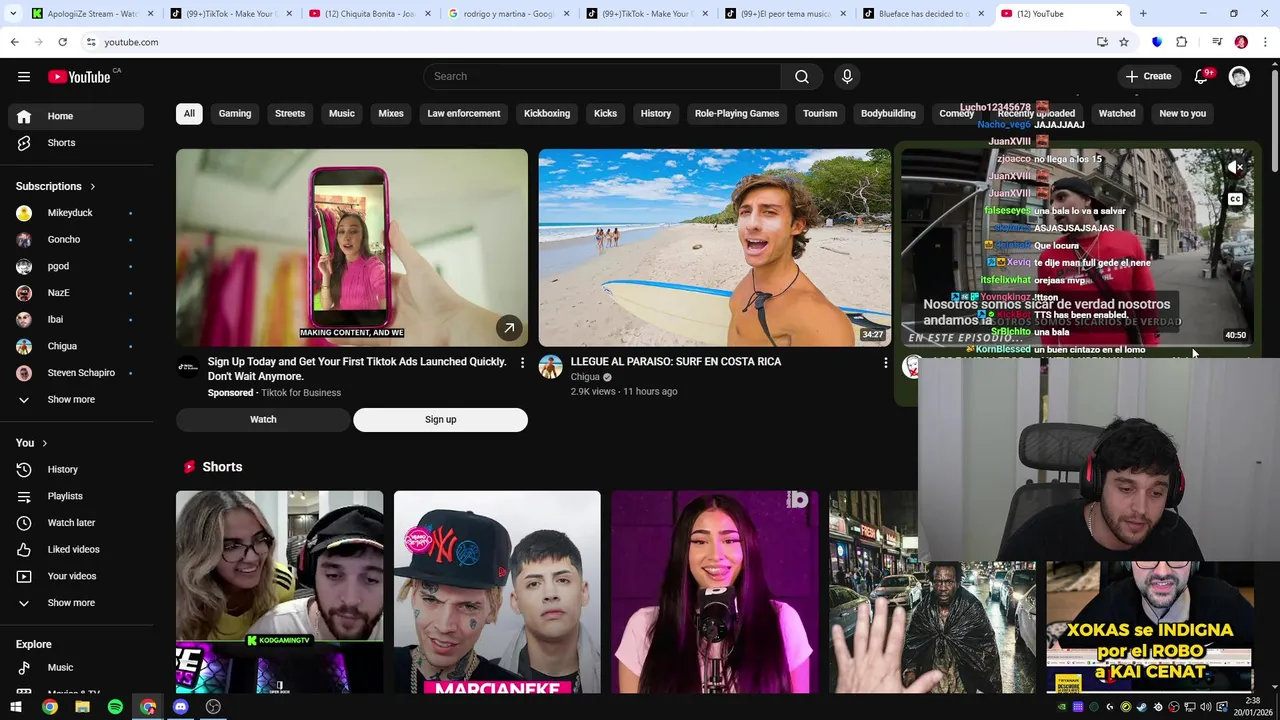Image resolution: width=1280 pixels, height=720 pixels.
Task: Click the search magnifier button
Action: pos(802,77)
